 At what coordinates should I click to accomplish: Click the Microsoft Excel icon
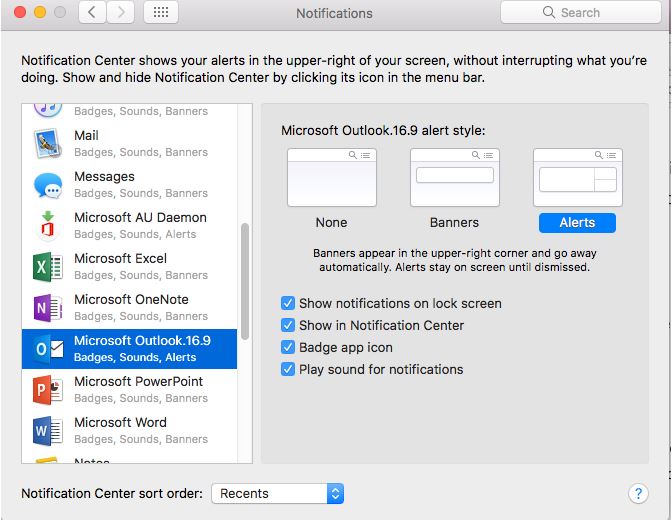tap(48, 267)
